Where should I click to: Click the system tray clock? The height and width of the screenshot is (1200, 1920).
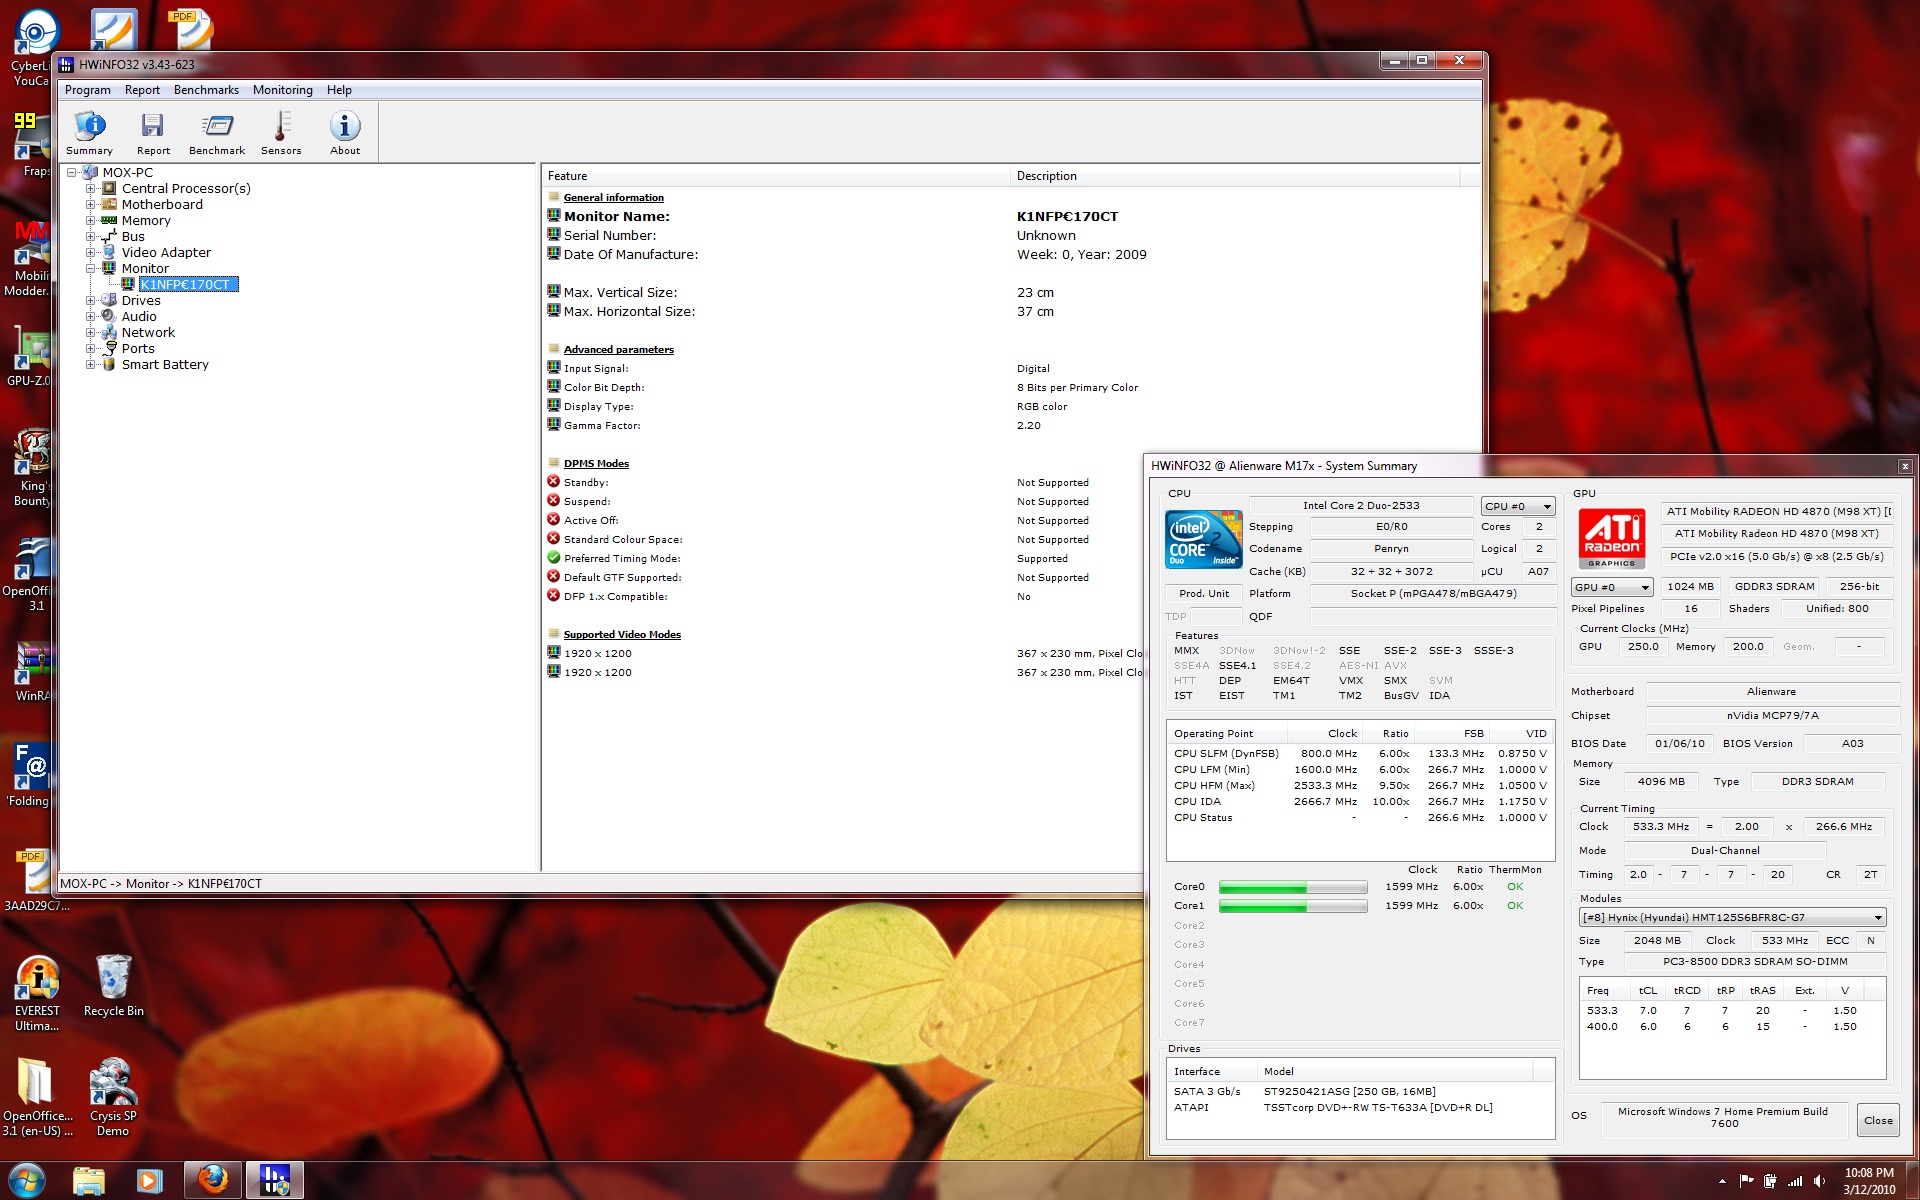[x=1869, y=1181]
